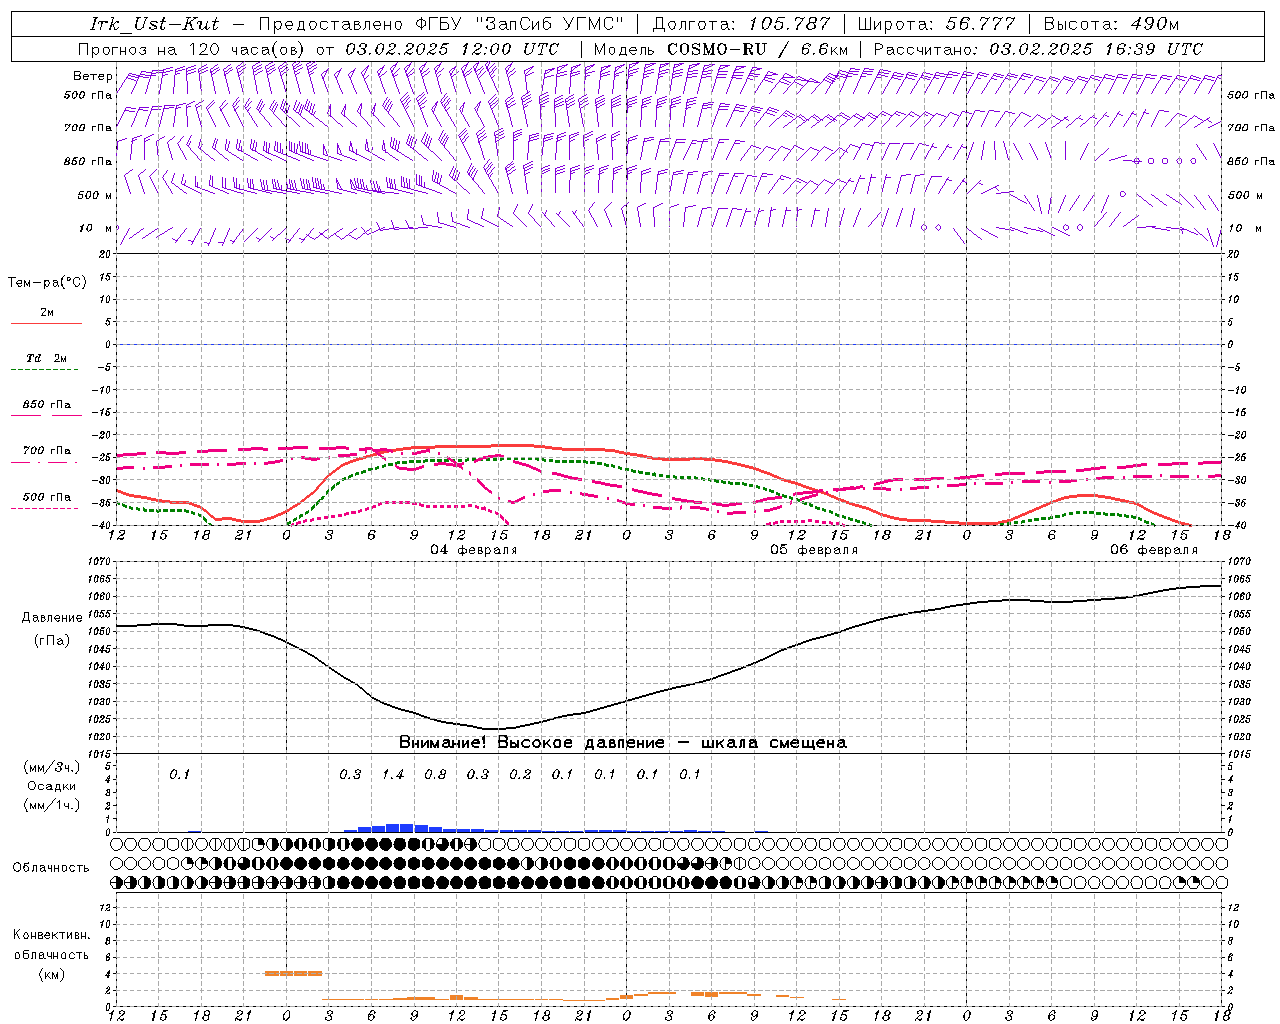1280x1024 pixels.
Task: Click the Модель COSMO-RU / 6.6км text
Action: [720, 49]
